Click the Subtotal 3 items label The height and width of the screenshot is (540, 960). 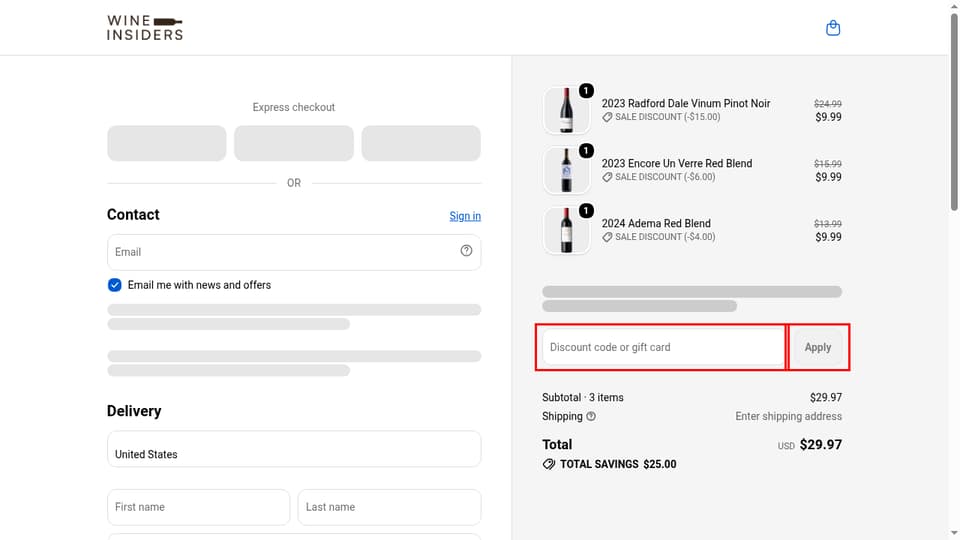coord(582,397)
